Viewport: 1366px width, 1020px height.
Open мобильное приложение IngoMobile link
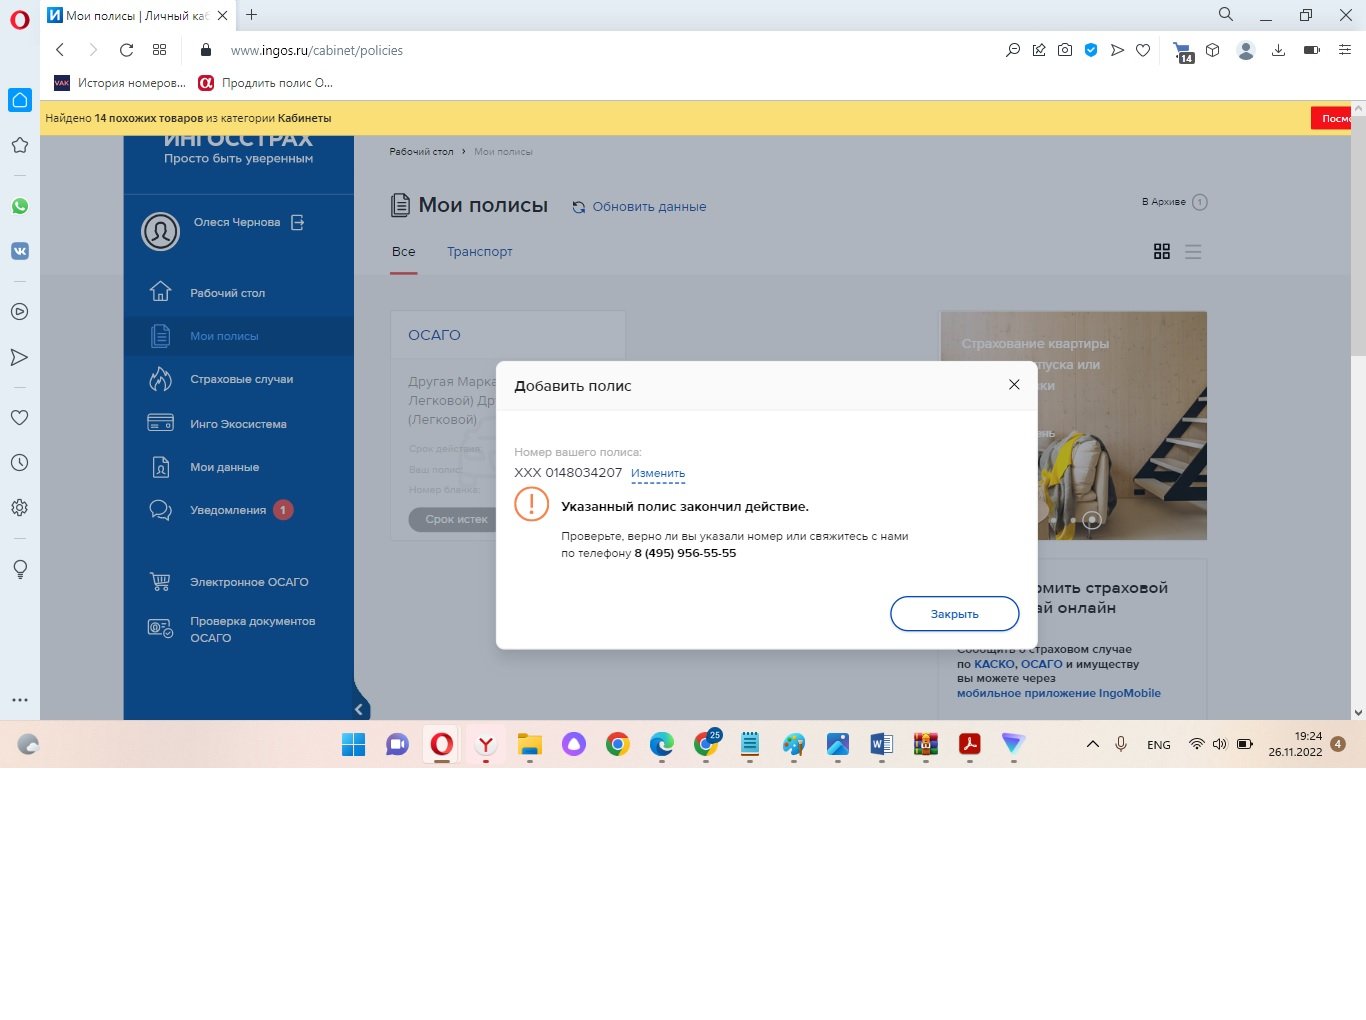click(1059, 693)
